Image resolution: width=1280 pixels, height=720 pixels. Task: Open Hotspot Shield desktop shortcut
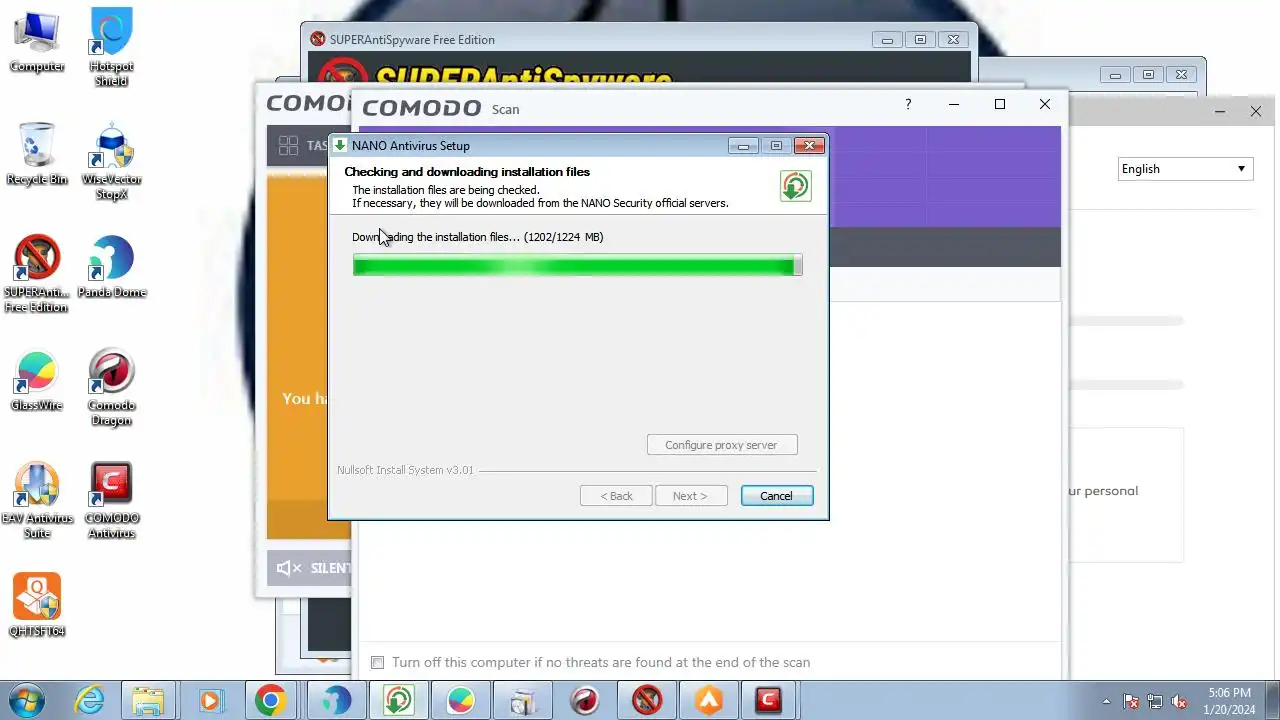(111, 47)
